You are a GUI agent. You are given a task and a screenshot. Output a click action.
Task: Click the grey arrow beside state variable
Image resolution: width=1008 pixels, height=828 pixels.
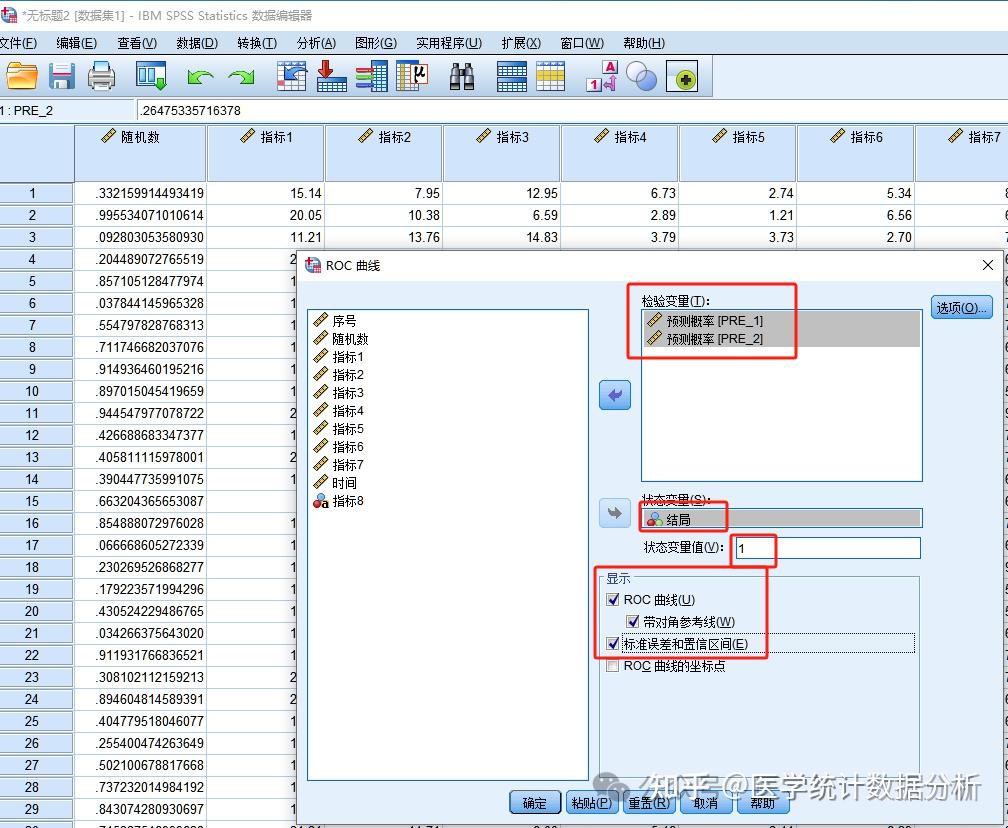615,513
